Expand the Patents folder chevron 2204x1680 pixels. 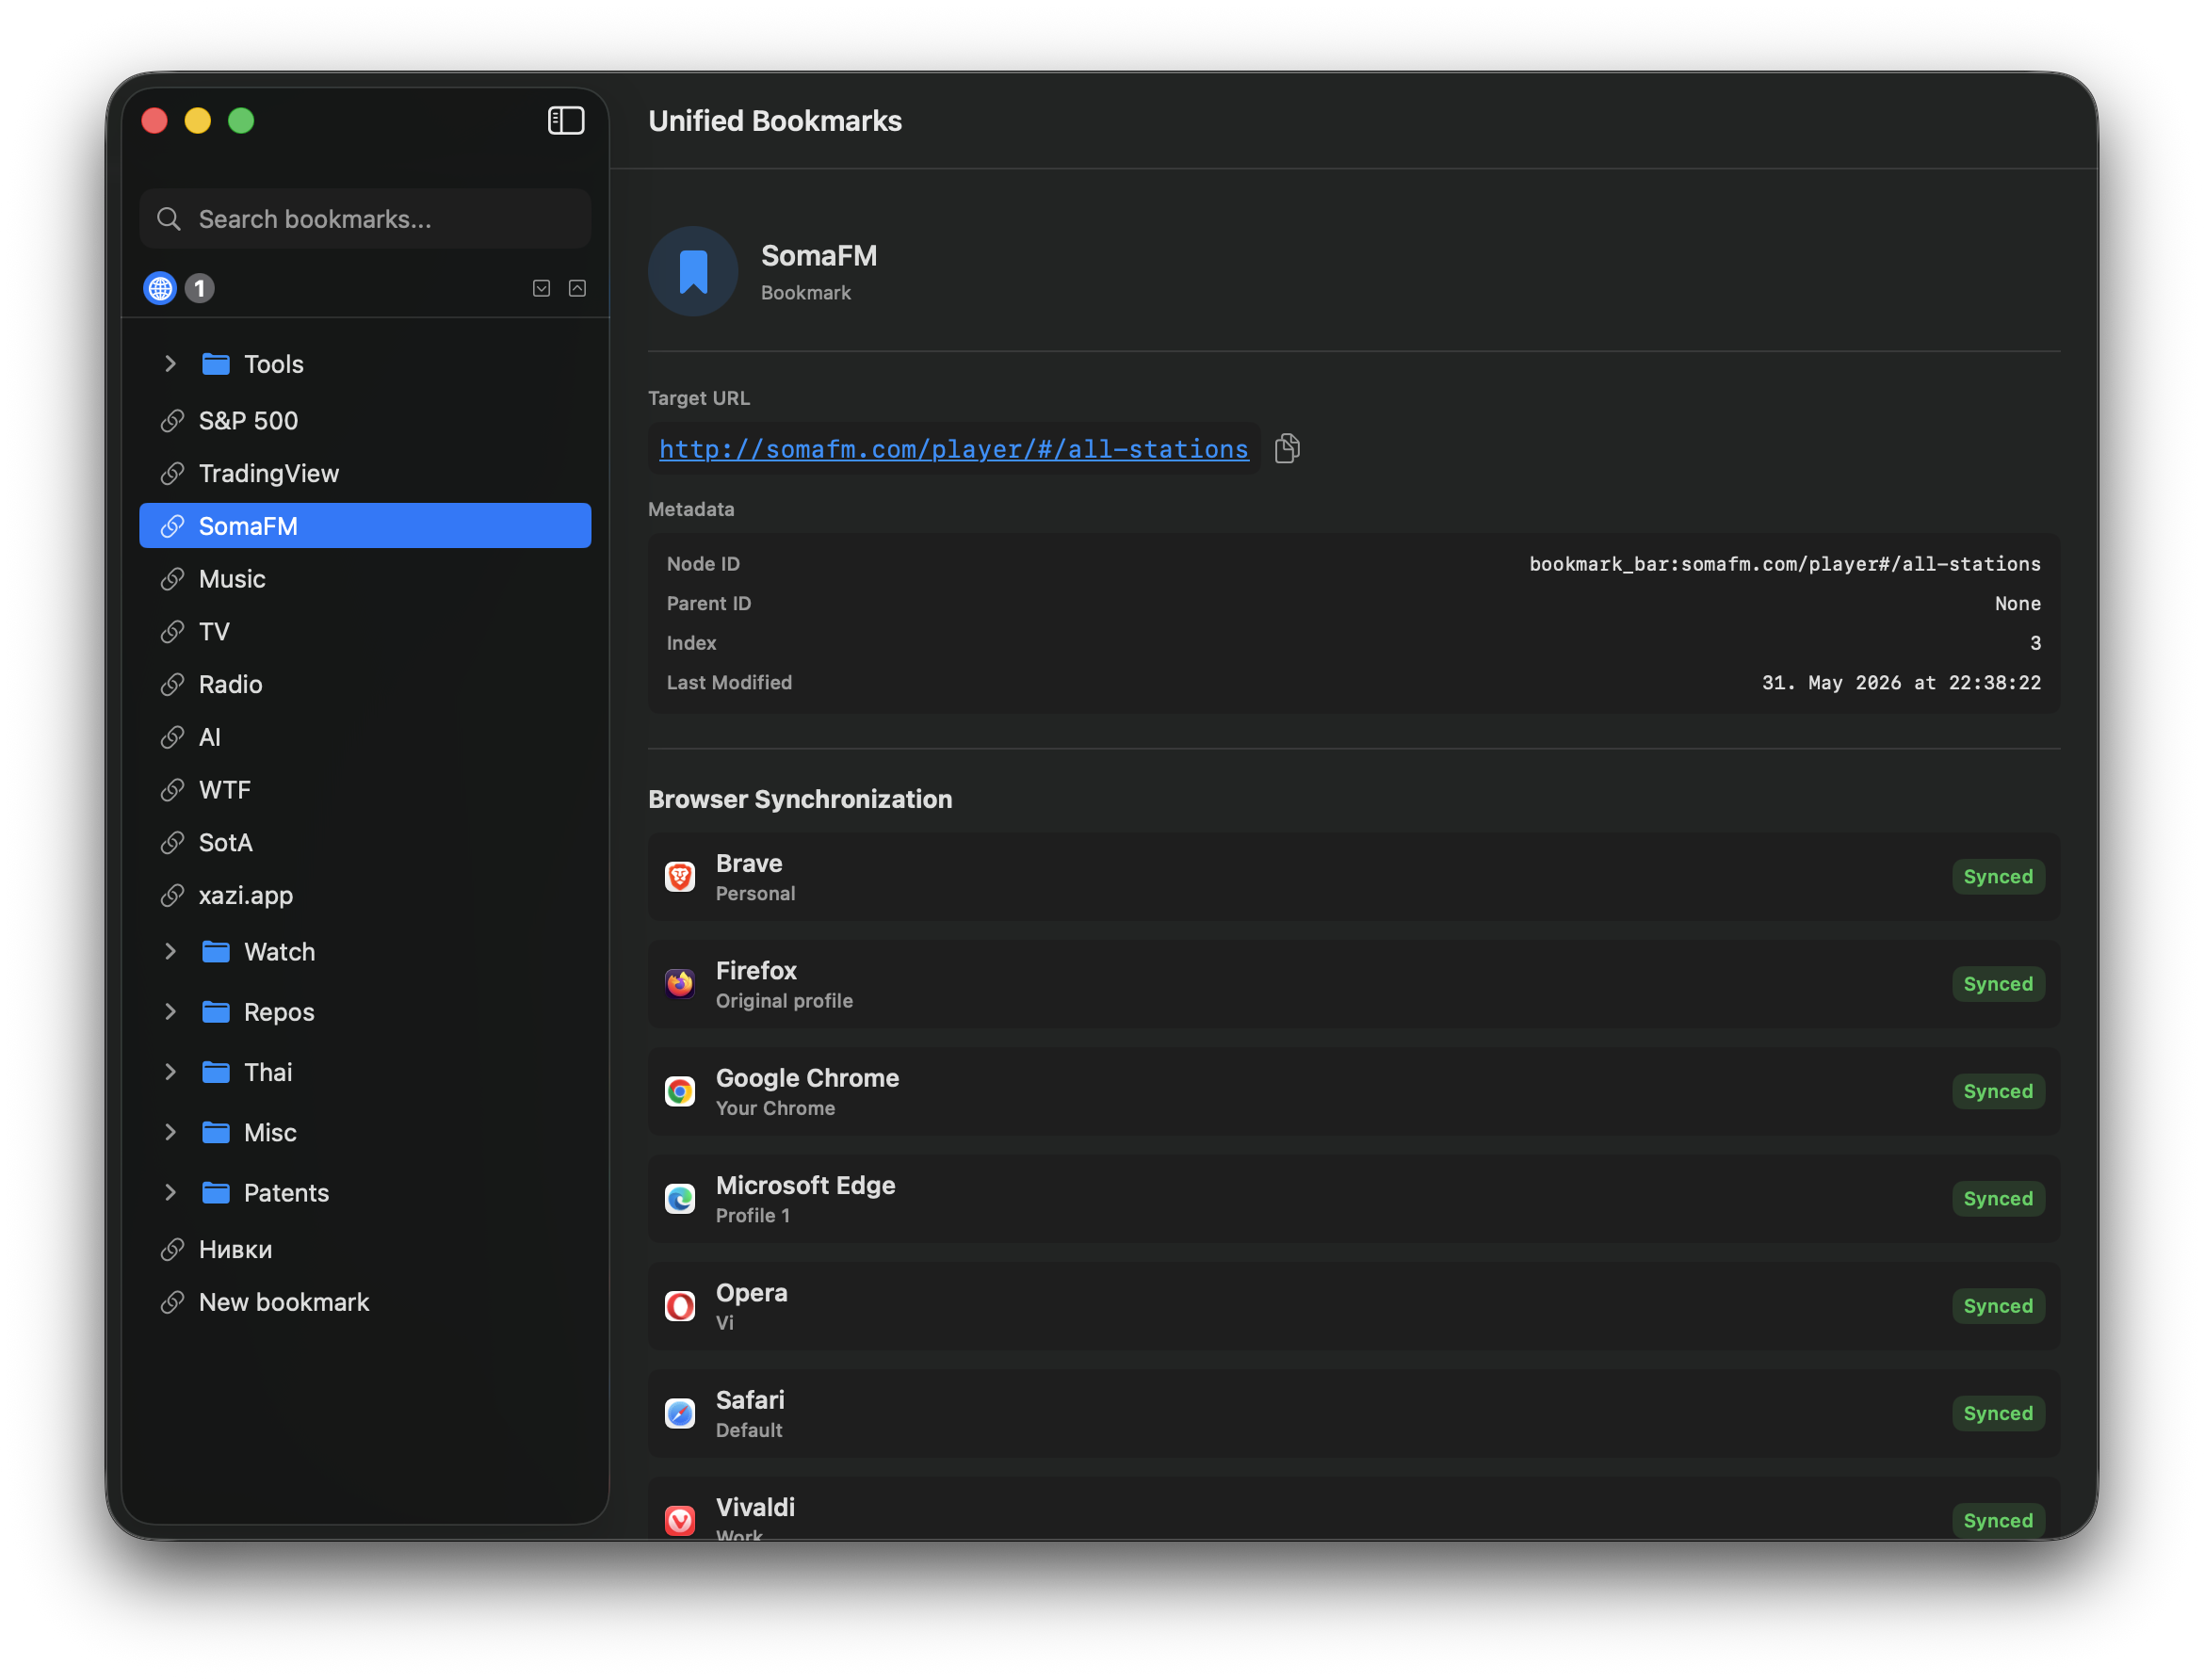[x=170, y=1193]
